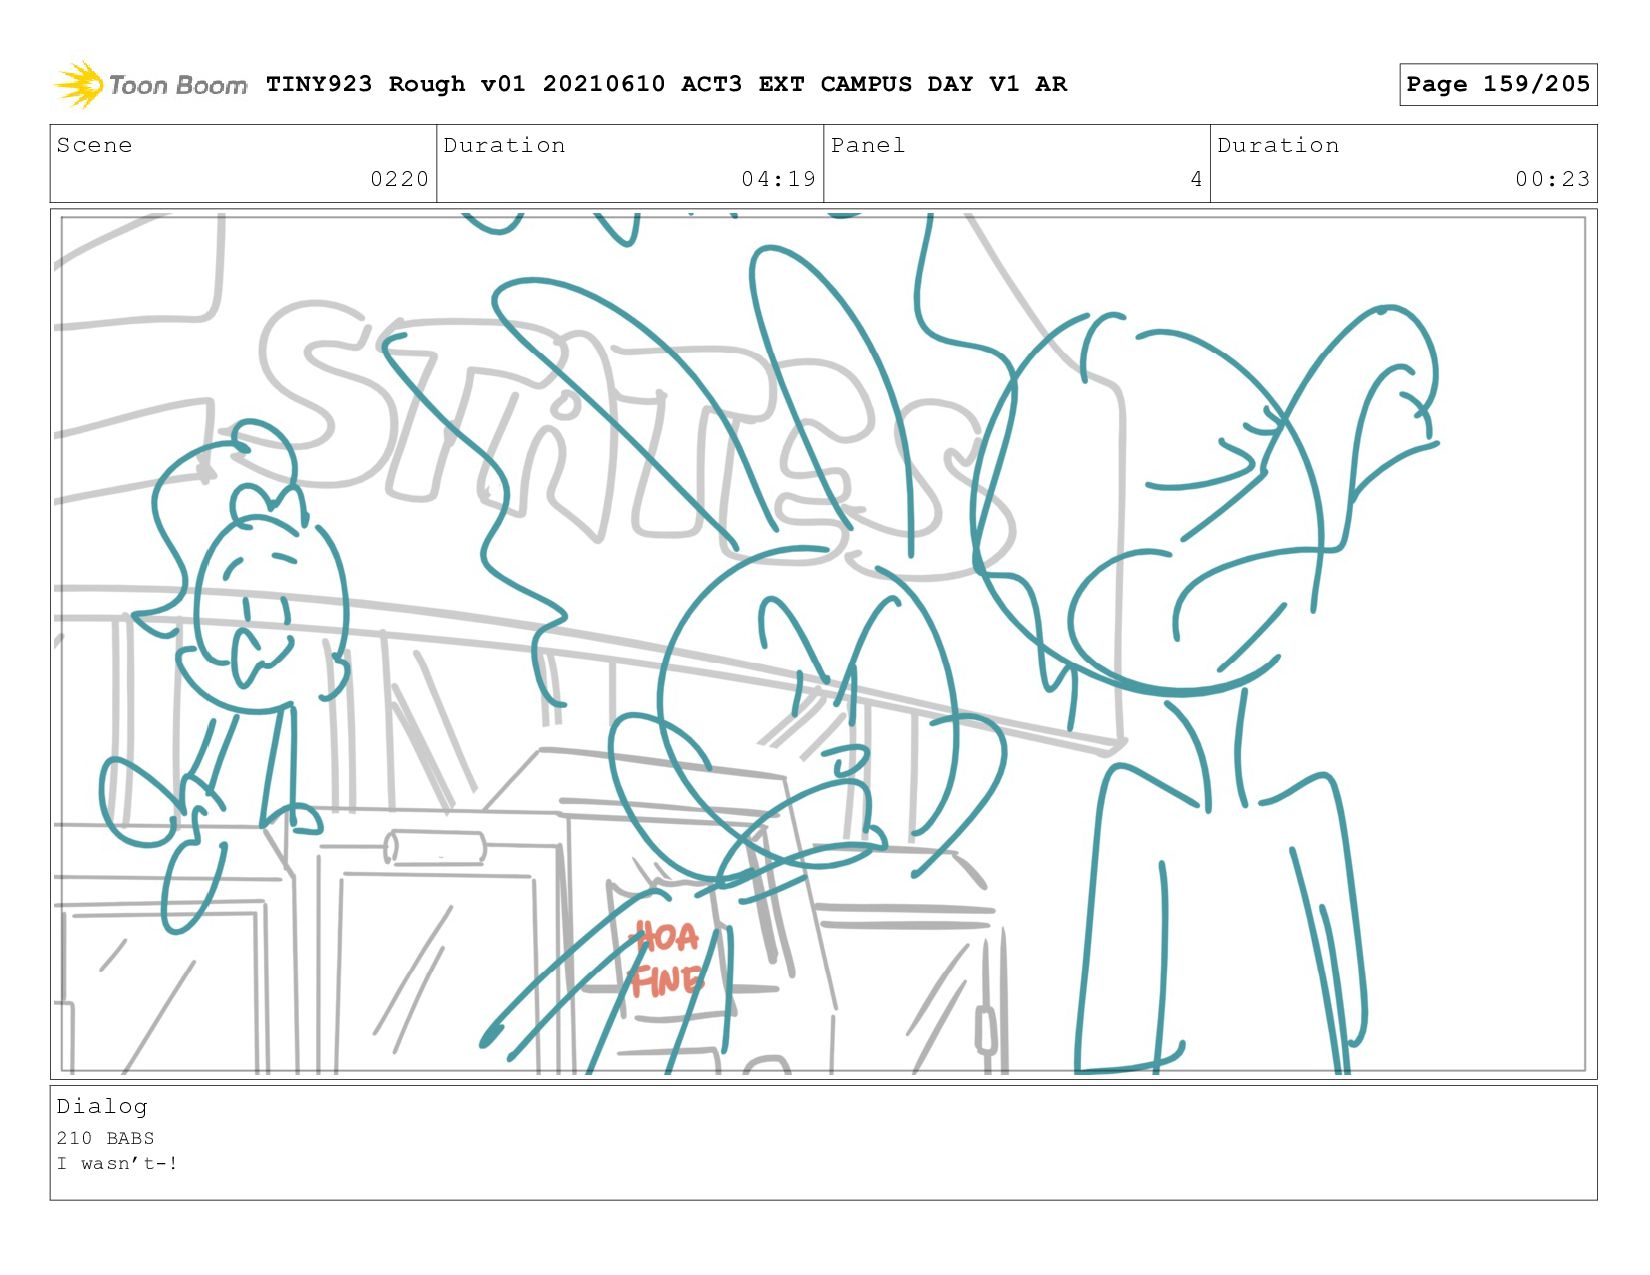Click the panel duration value 00:23
The image size is (1650, 1275).
1552,179
